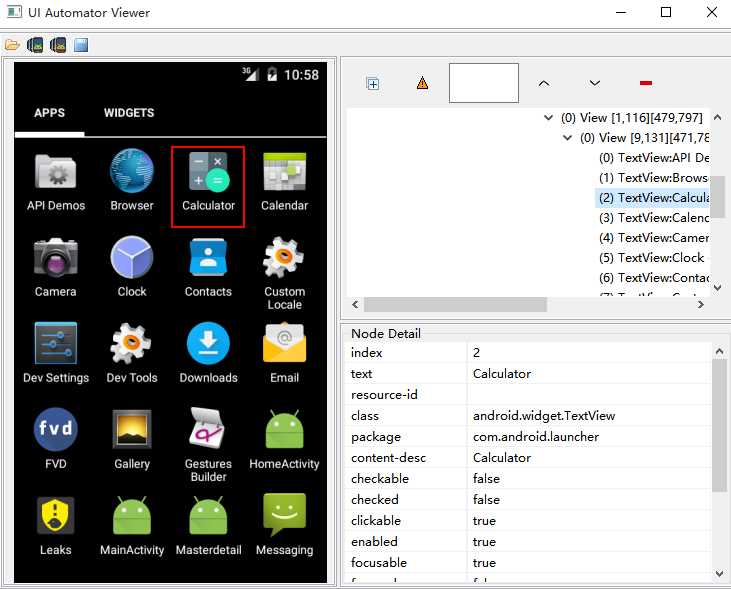Screen dimensions: 731x589
Task: Click the Open folder toolbar icon
Action: point(12,45)
